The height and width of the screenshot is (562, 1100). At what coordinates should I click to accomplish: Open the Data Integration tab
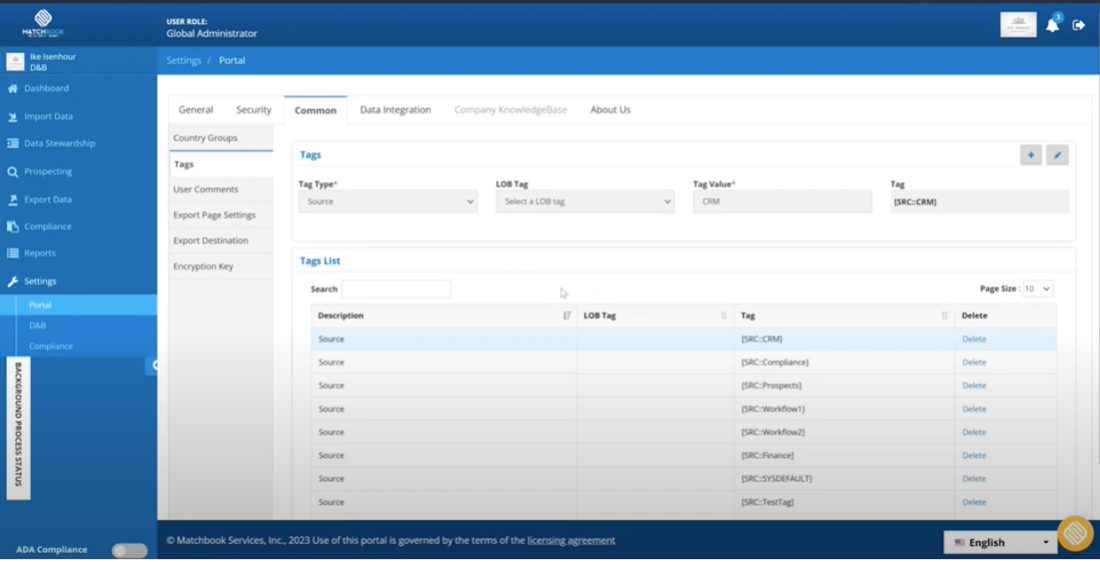[396, 109]
